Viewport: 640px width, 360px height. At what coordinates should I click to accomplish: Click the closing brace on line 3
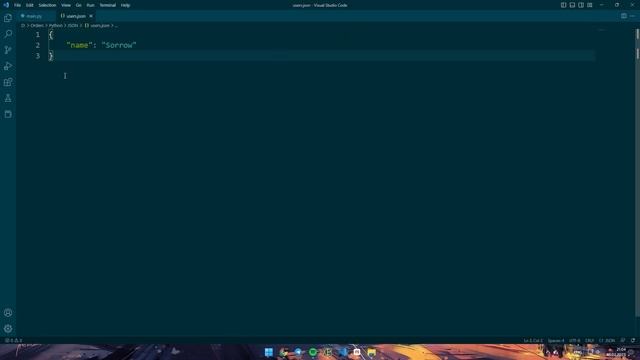(x=51, y=56)
